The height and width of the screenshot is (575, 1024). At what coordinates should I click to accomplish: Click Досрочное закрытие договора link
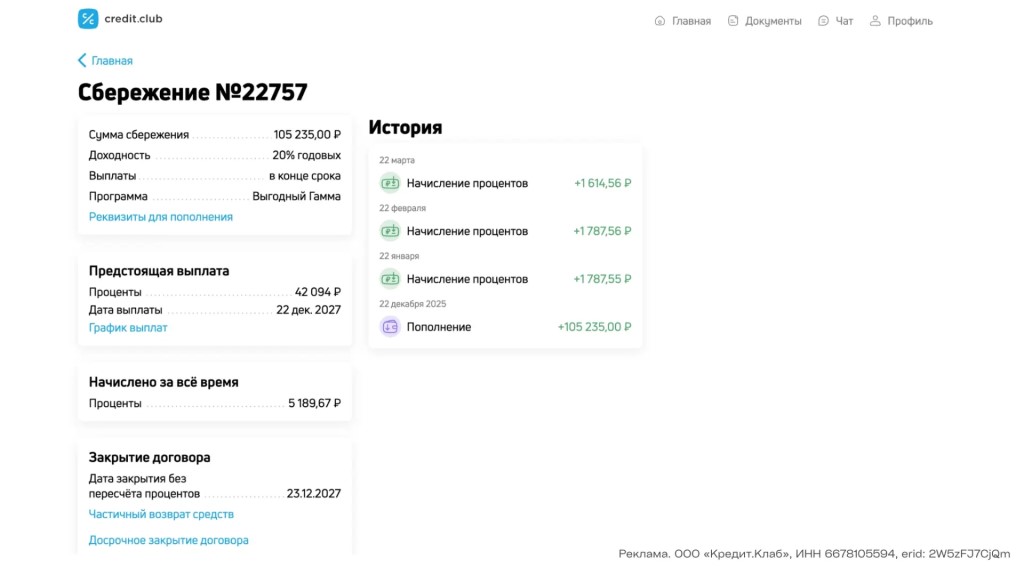[x=168, y=541]
